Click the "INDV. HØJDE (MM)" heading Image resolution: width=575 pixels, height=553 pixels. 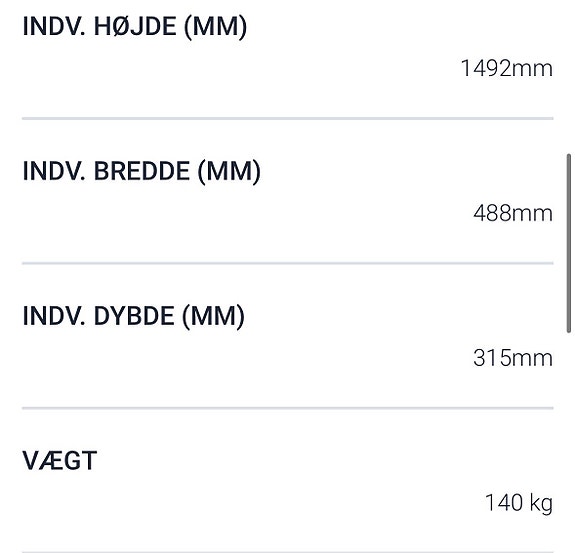135,27
